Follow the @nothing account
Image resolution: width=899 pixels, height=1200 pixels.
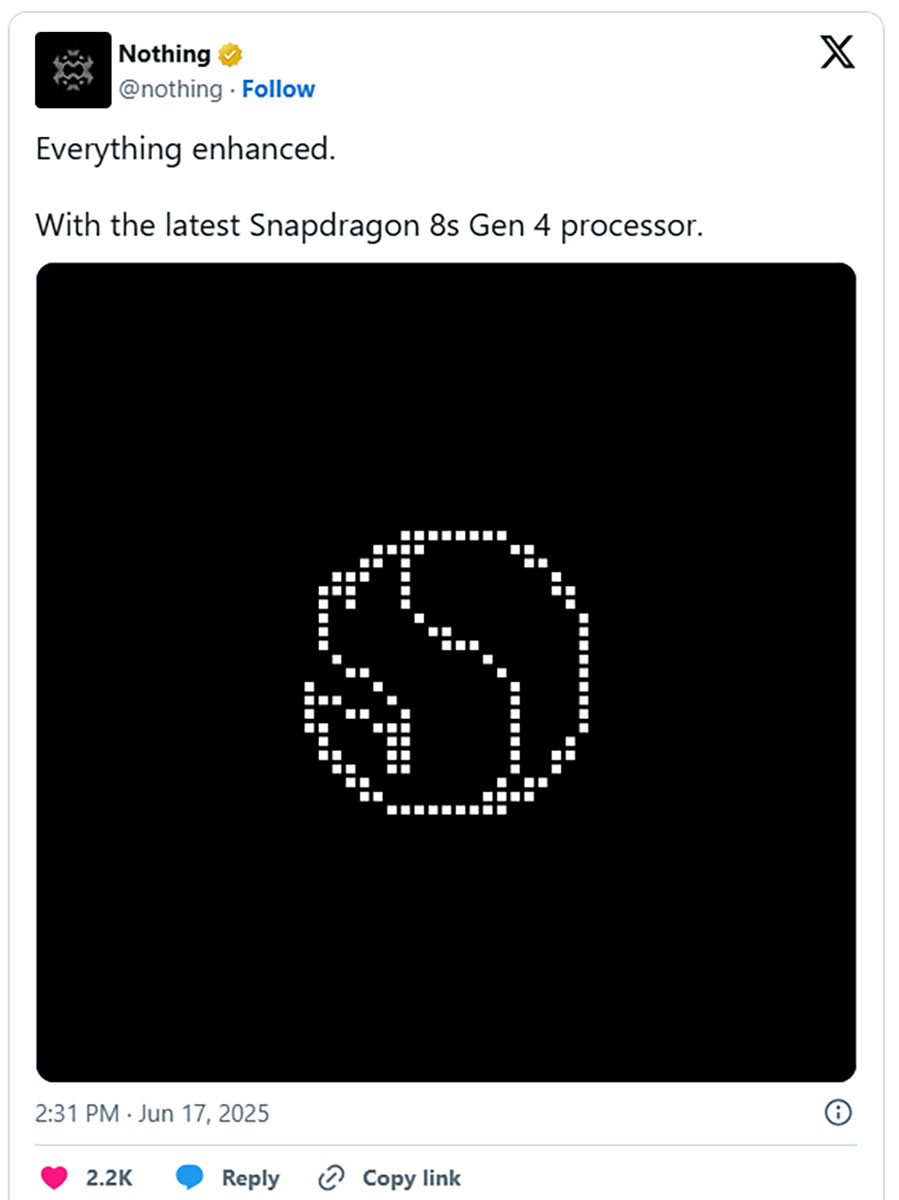pyautogui.click(x=278, y=89)
